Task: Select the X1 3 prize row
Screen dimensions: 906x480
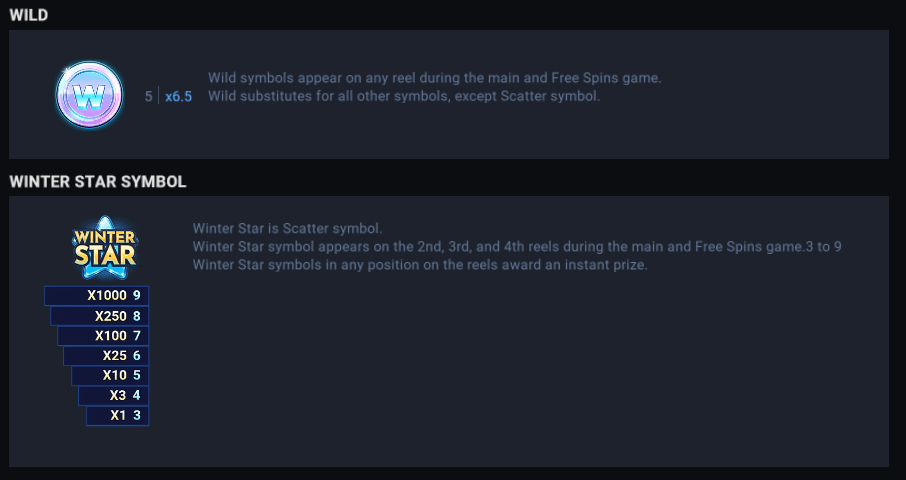Action: pyautogui.click(x=117, y=415)
